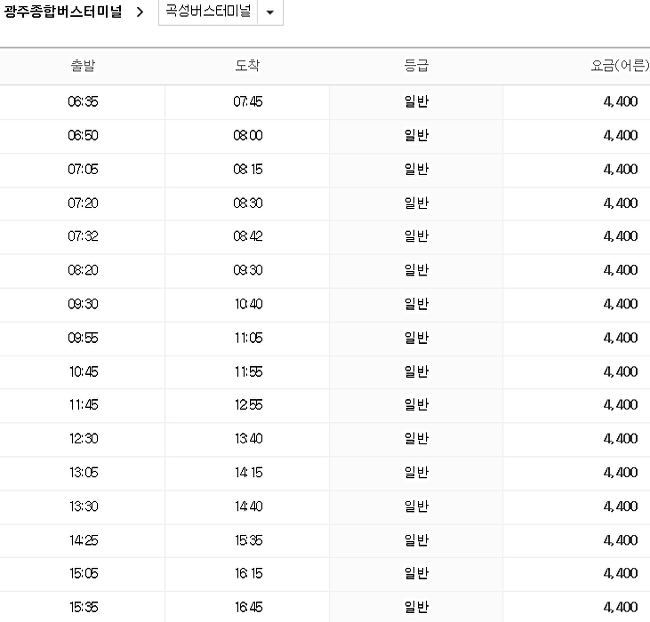Click the 4,400 fare in 10:45 row
This screenshot has width=650, height=622.
pyautogui.click(x=621, y=372)
